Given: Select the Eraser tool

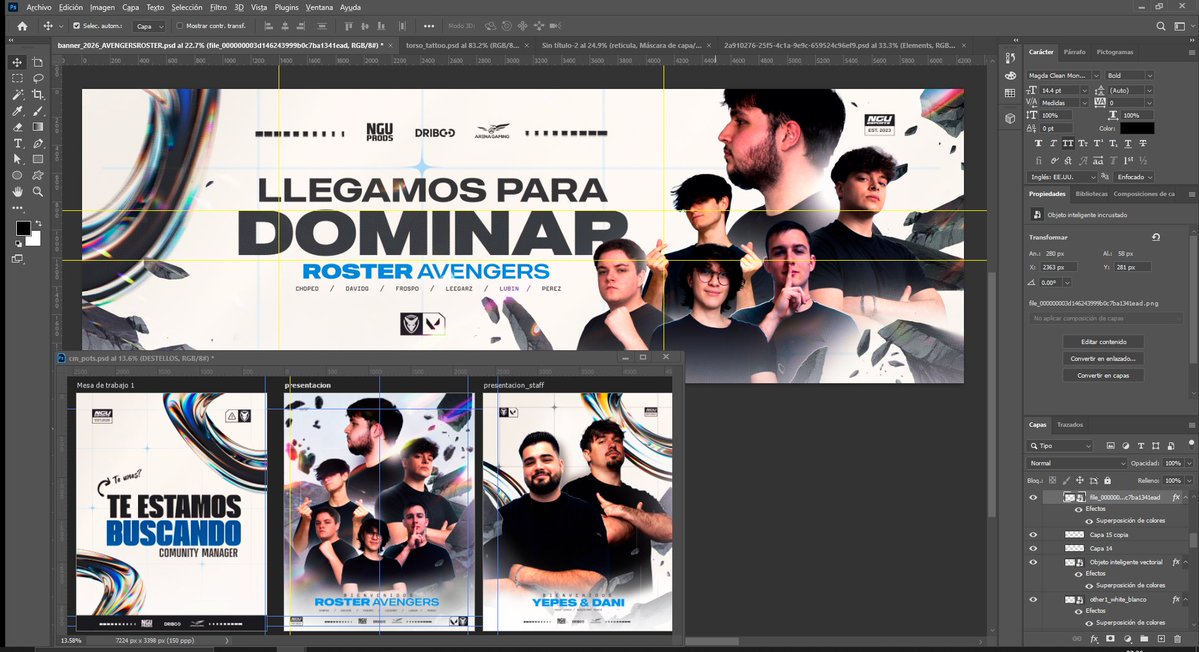Looking at the screenshot, I should click(18, 127).
